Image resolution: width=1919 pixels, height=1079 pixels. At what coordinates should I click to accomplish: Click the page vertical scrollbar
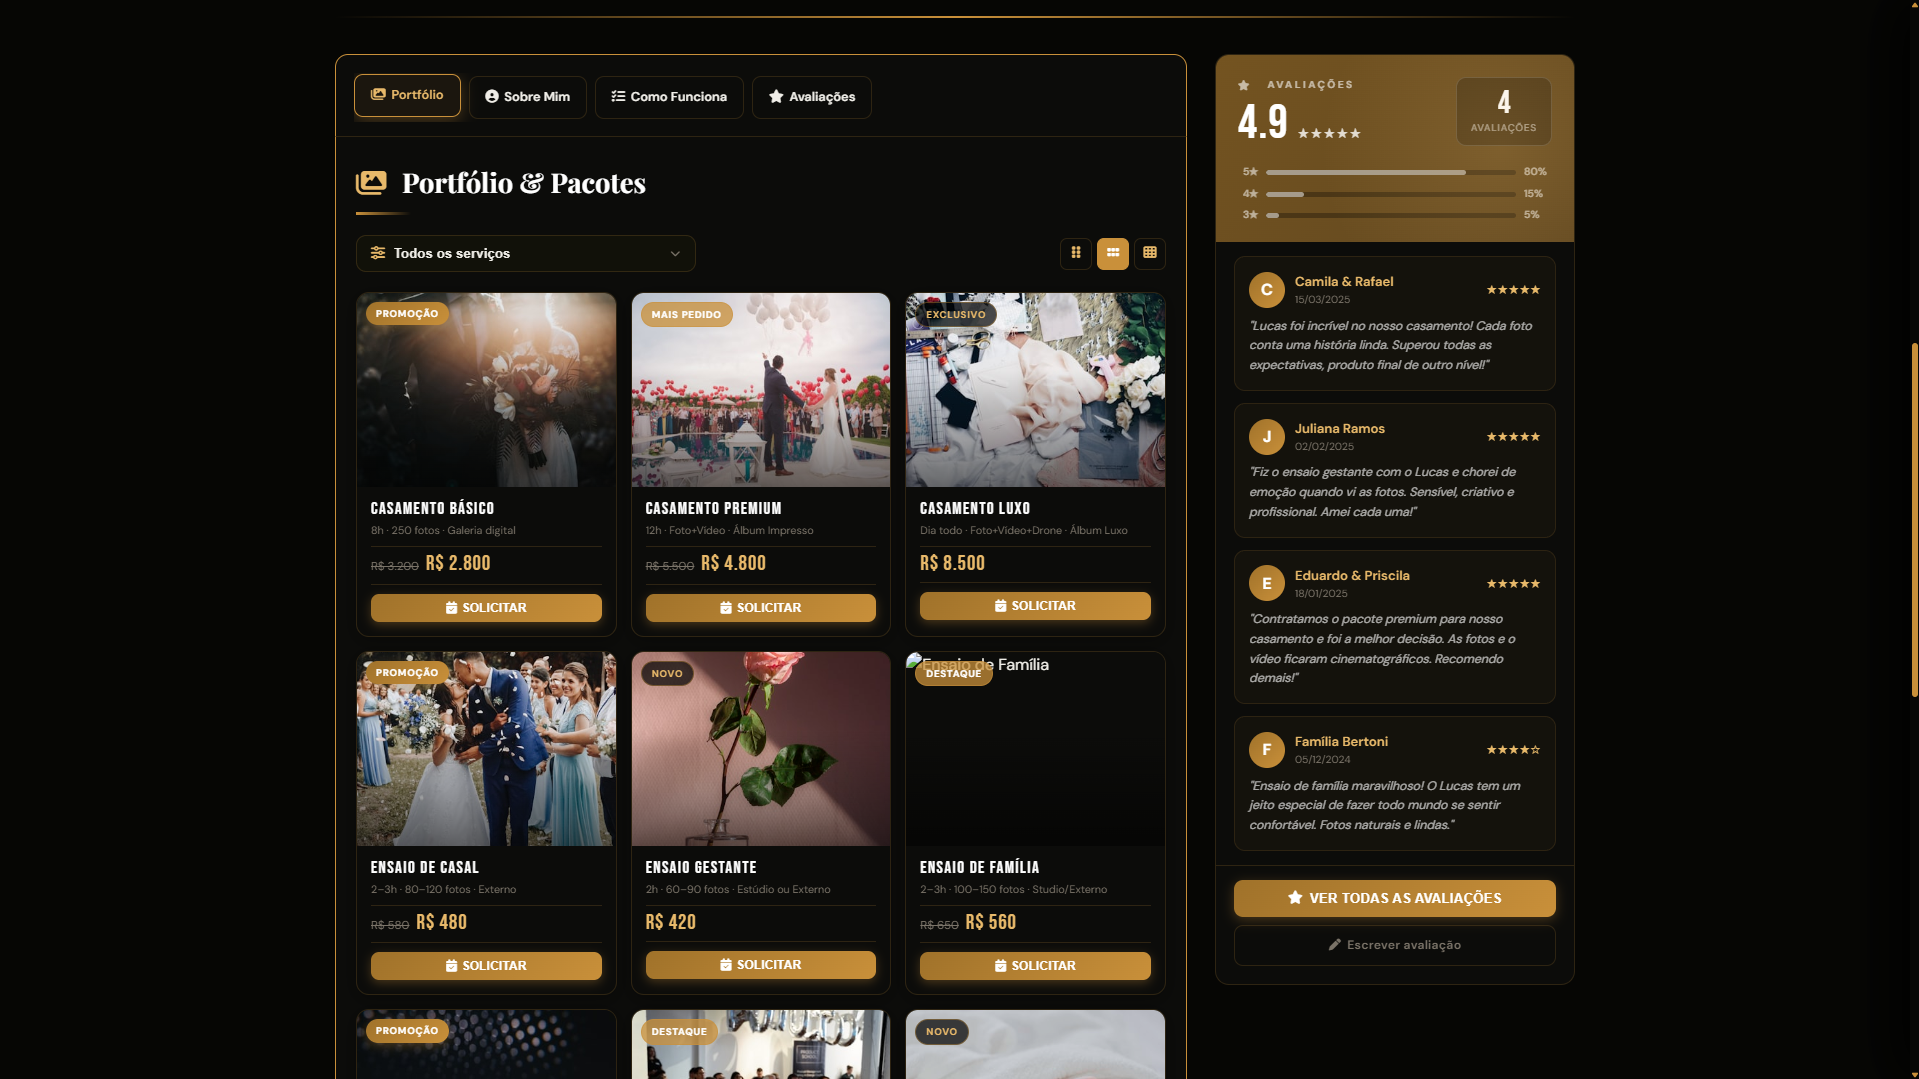[x=1914, y=520]
